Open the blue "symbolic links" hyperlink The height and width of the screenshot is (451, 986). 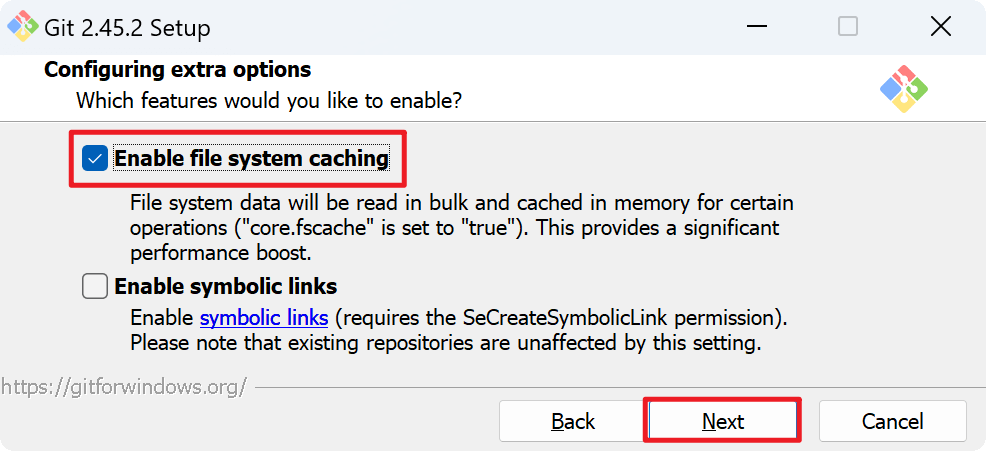[x=264, y=318]
